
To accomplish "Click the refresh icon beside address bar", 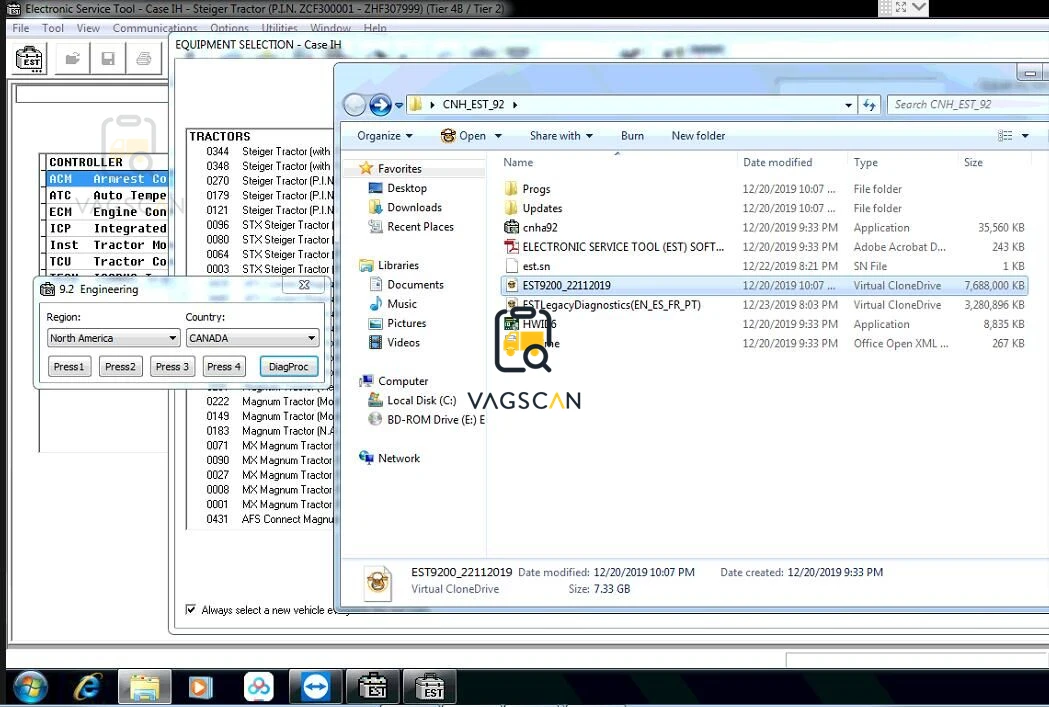I will [x=869, y=104].
